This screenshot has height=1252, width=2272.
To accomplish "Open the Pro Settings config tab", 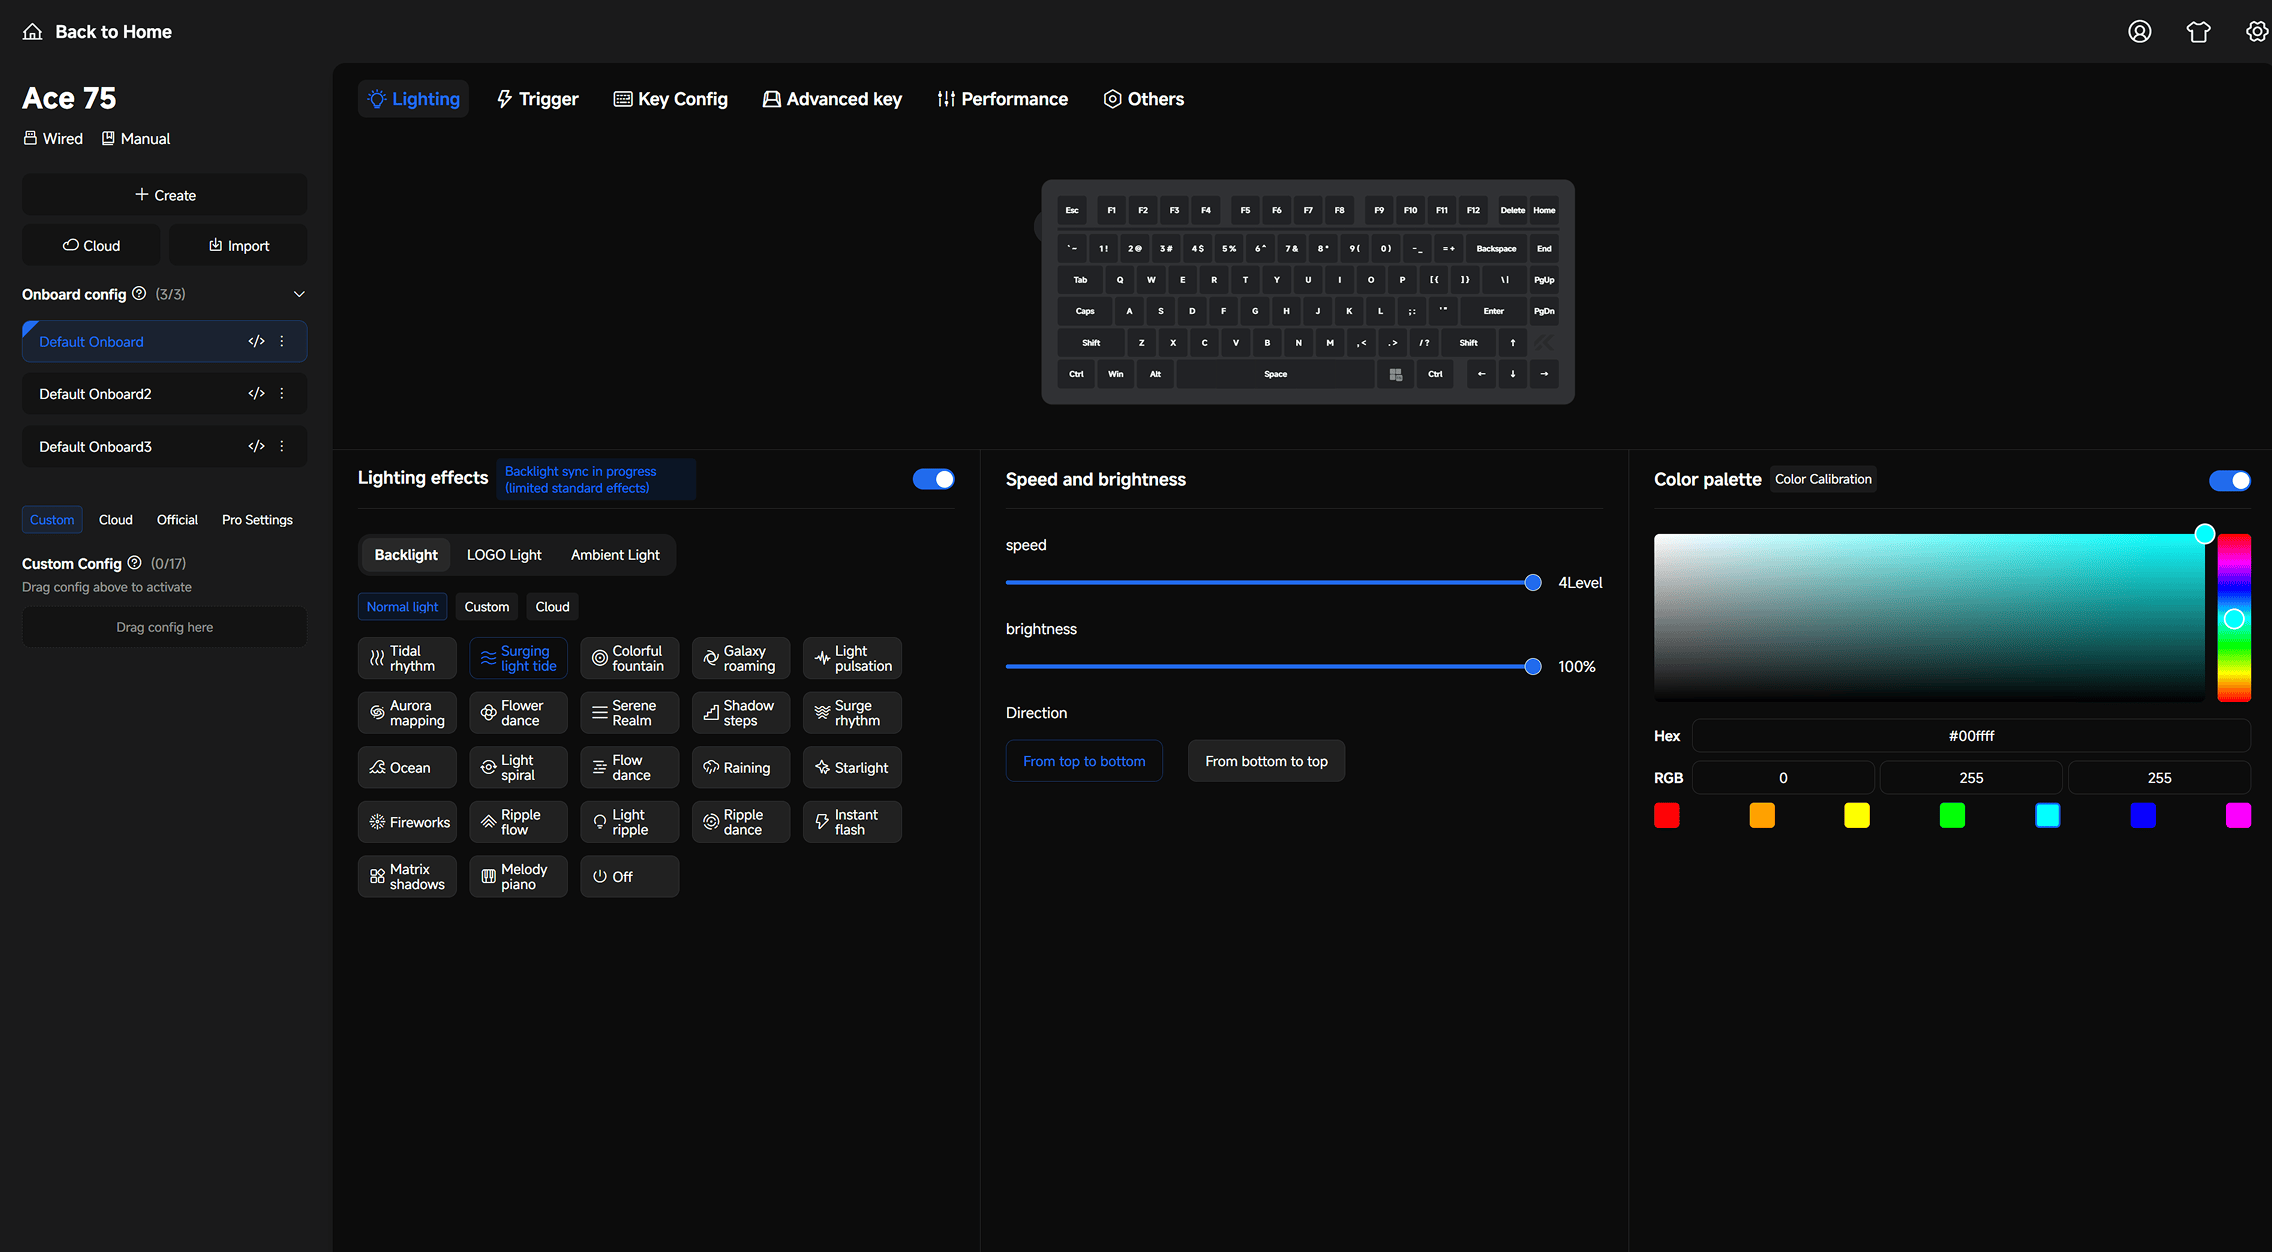I will pos(257,520).
